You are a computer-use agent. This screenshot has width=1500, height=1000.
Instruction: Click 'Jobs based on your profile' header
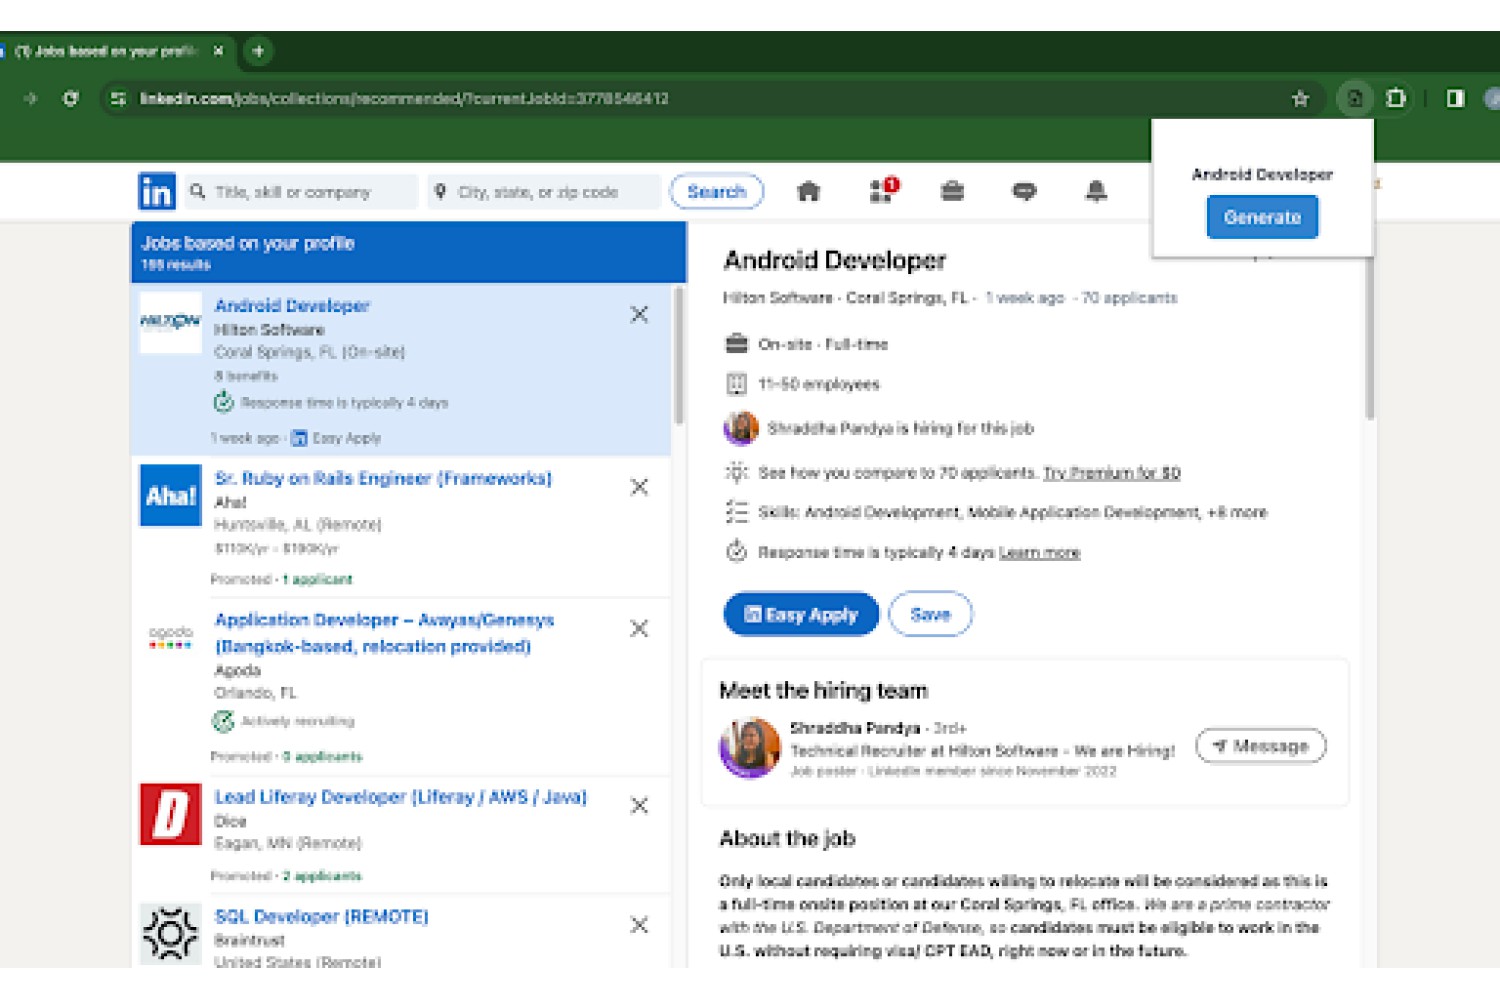(x=248, y=243)
